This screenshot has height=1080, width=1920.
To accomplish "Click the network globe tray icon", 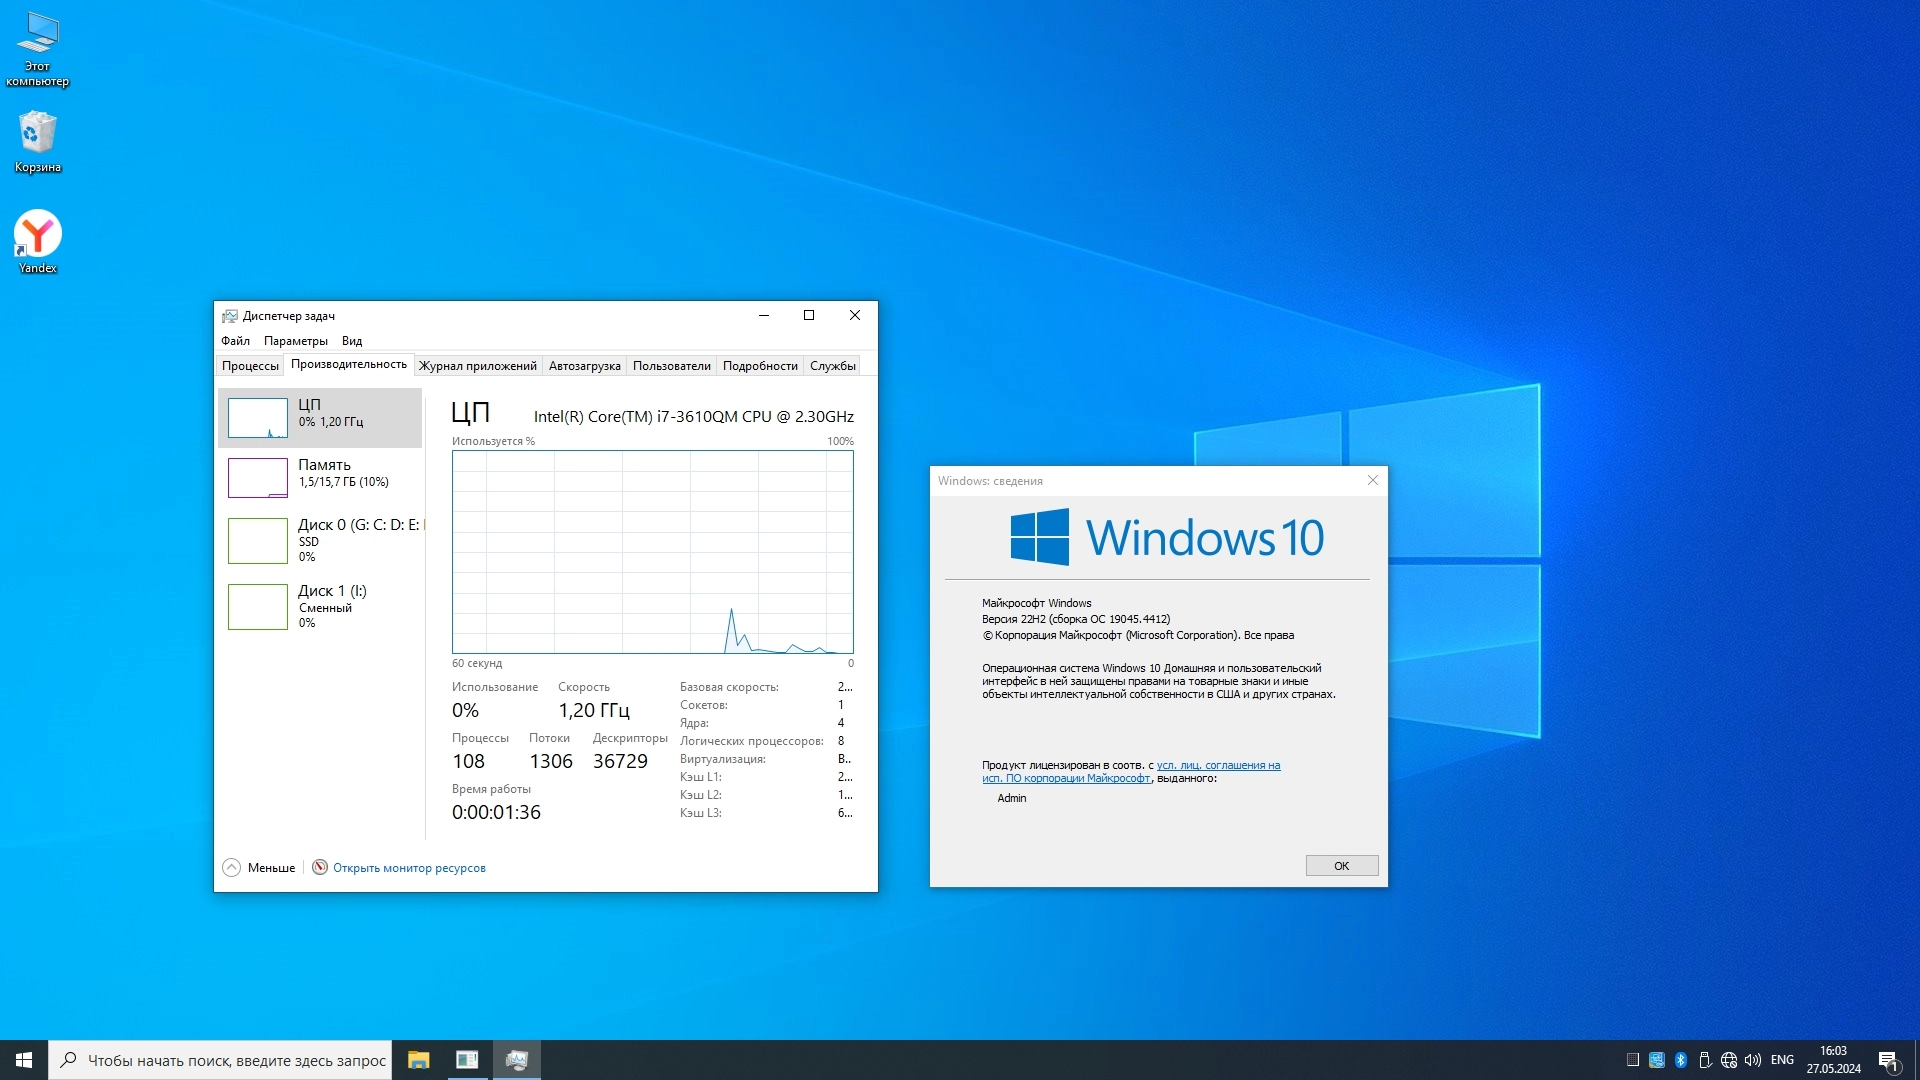I will [1728, 1060].
